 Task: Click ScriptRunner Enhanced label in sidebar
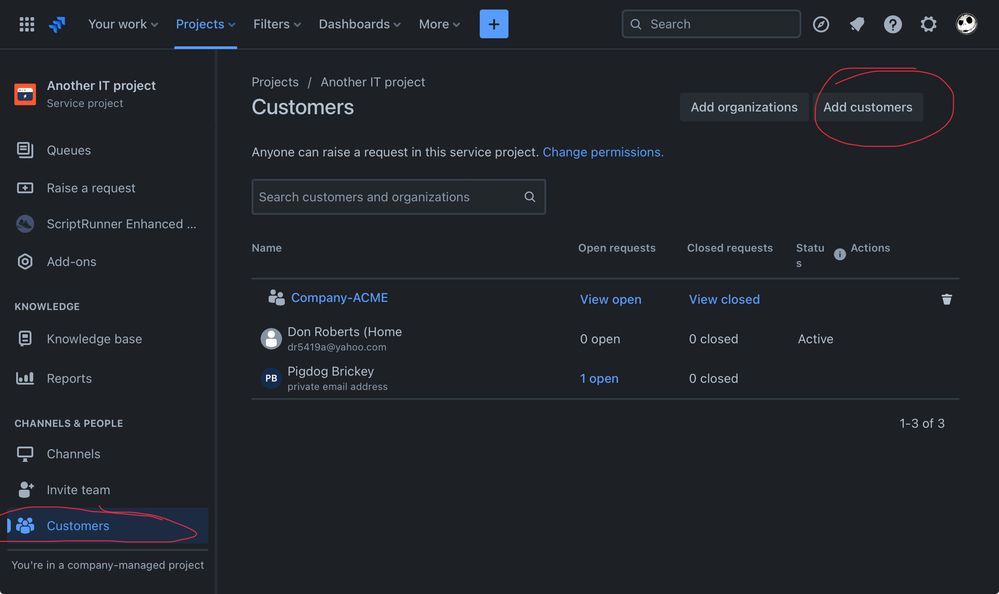click(x=122, y=224)
